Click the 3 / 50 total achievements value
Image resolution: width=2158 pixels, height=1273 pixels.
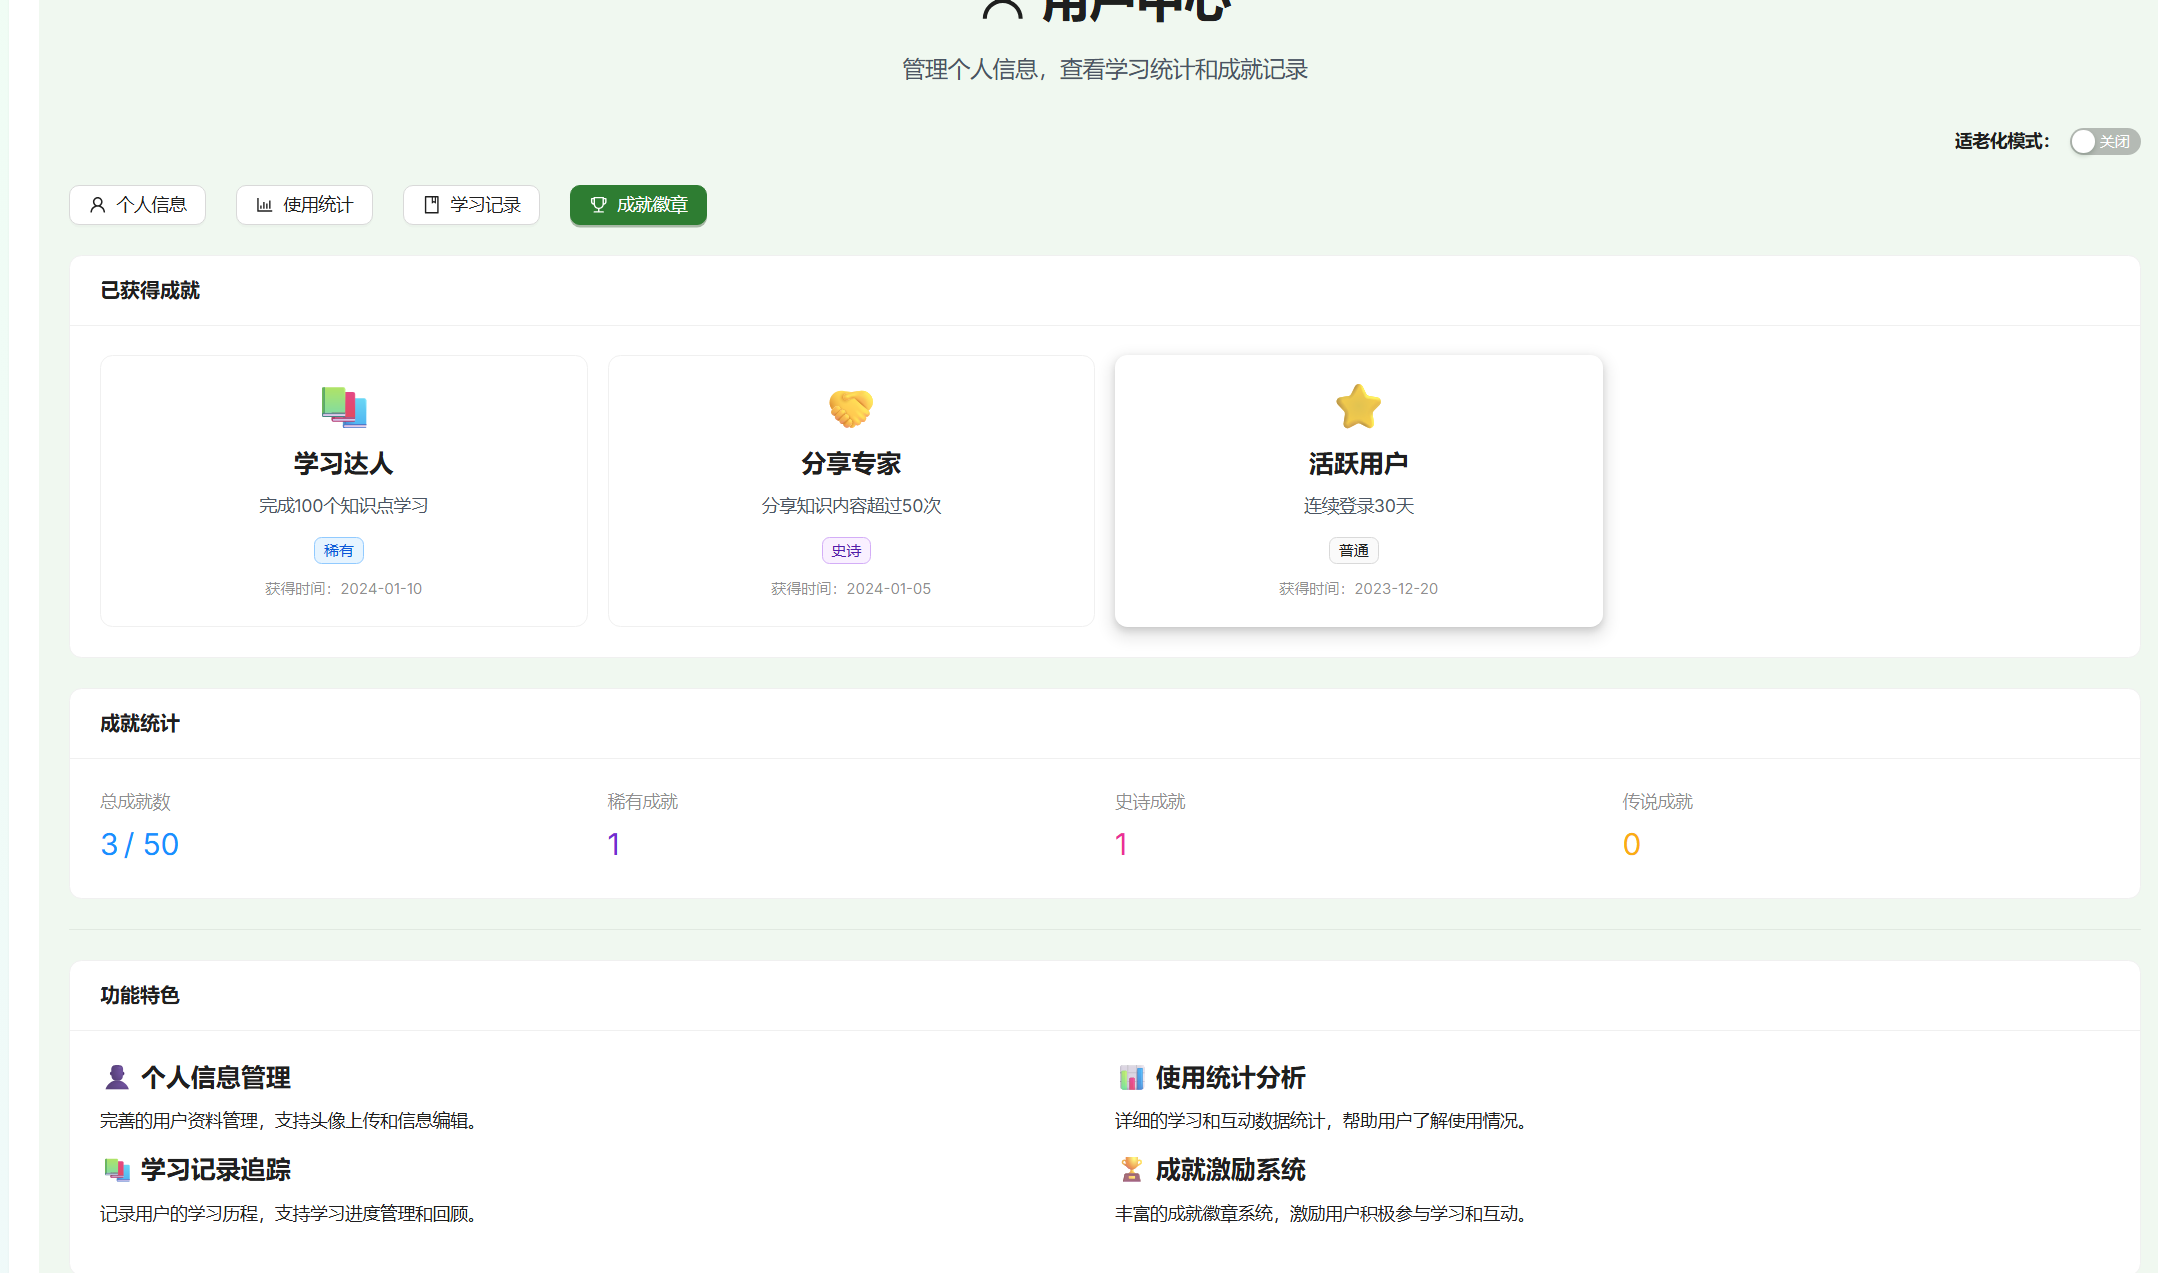coord(139,845)
